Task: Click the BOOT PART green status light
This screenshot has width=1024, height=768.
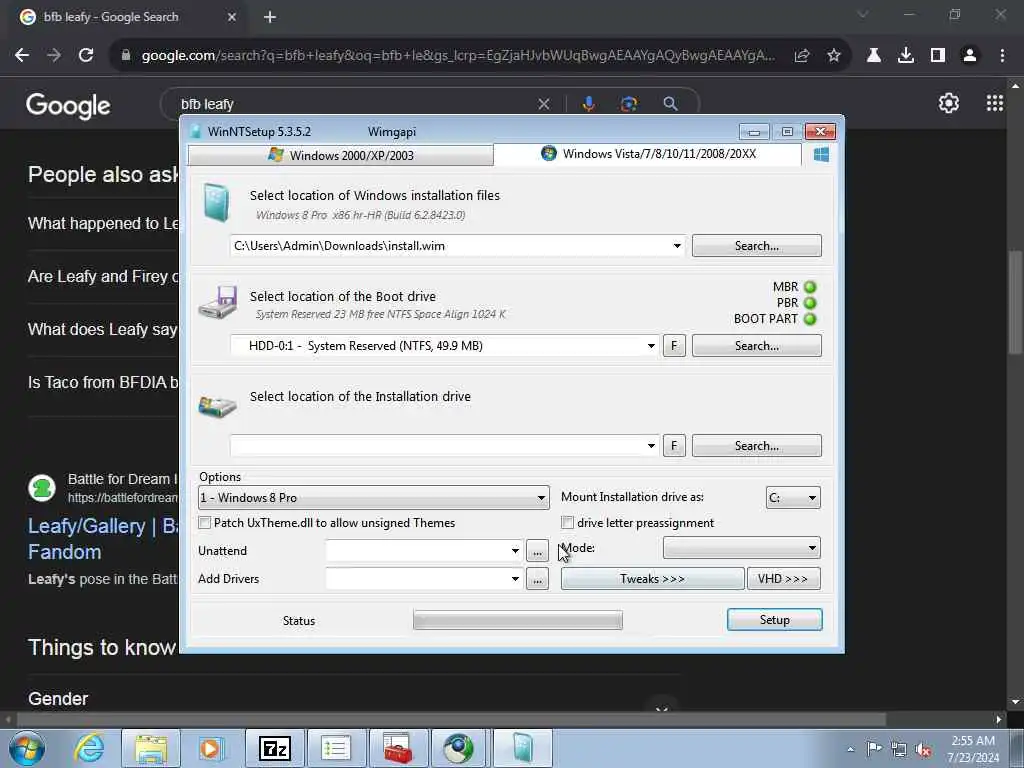Action: click(x=810, y=319)
